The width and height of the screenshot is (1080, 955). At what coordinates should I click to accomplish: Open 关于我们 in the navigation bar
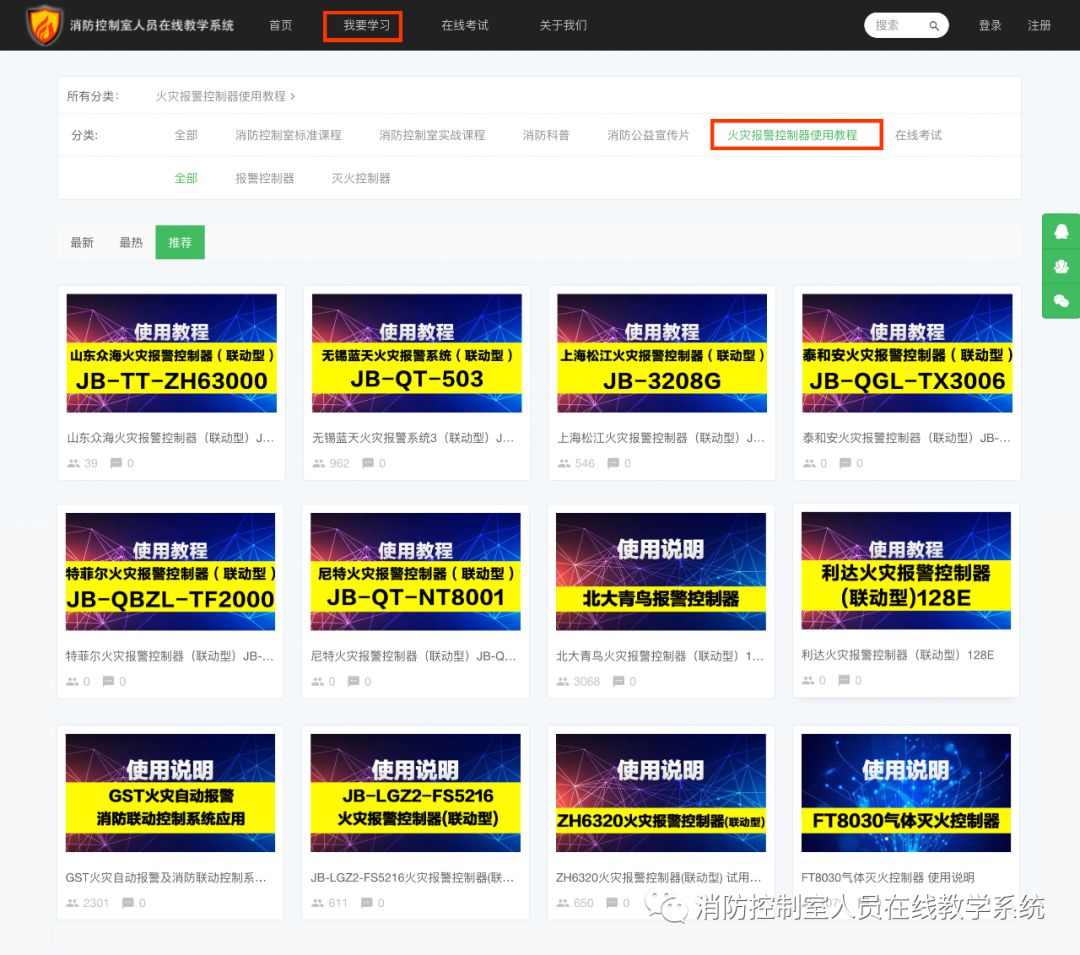563,25
